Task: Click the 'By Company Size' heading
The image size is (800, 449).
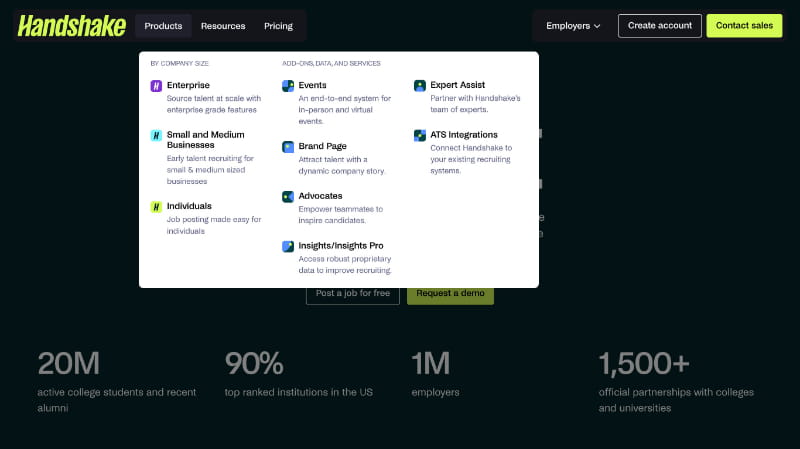Action: 180,63
